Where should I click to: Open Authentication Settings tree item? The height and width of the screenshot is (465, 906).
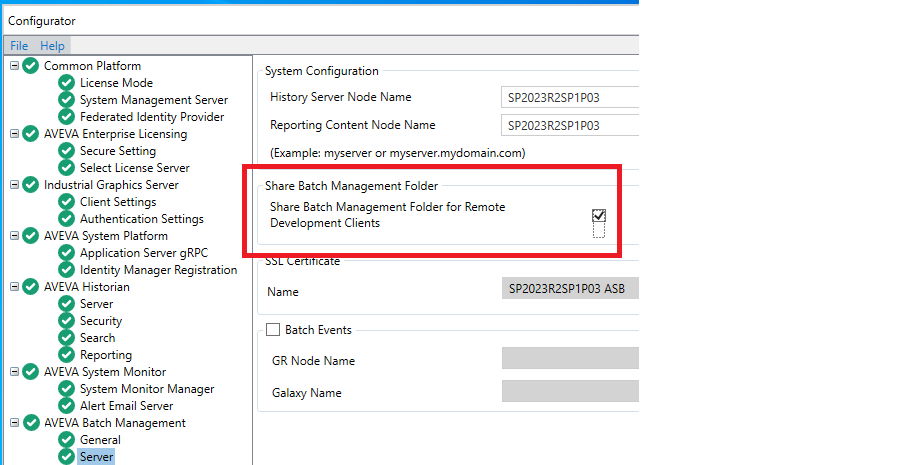[142, 219]
